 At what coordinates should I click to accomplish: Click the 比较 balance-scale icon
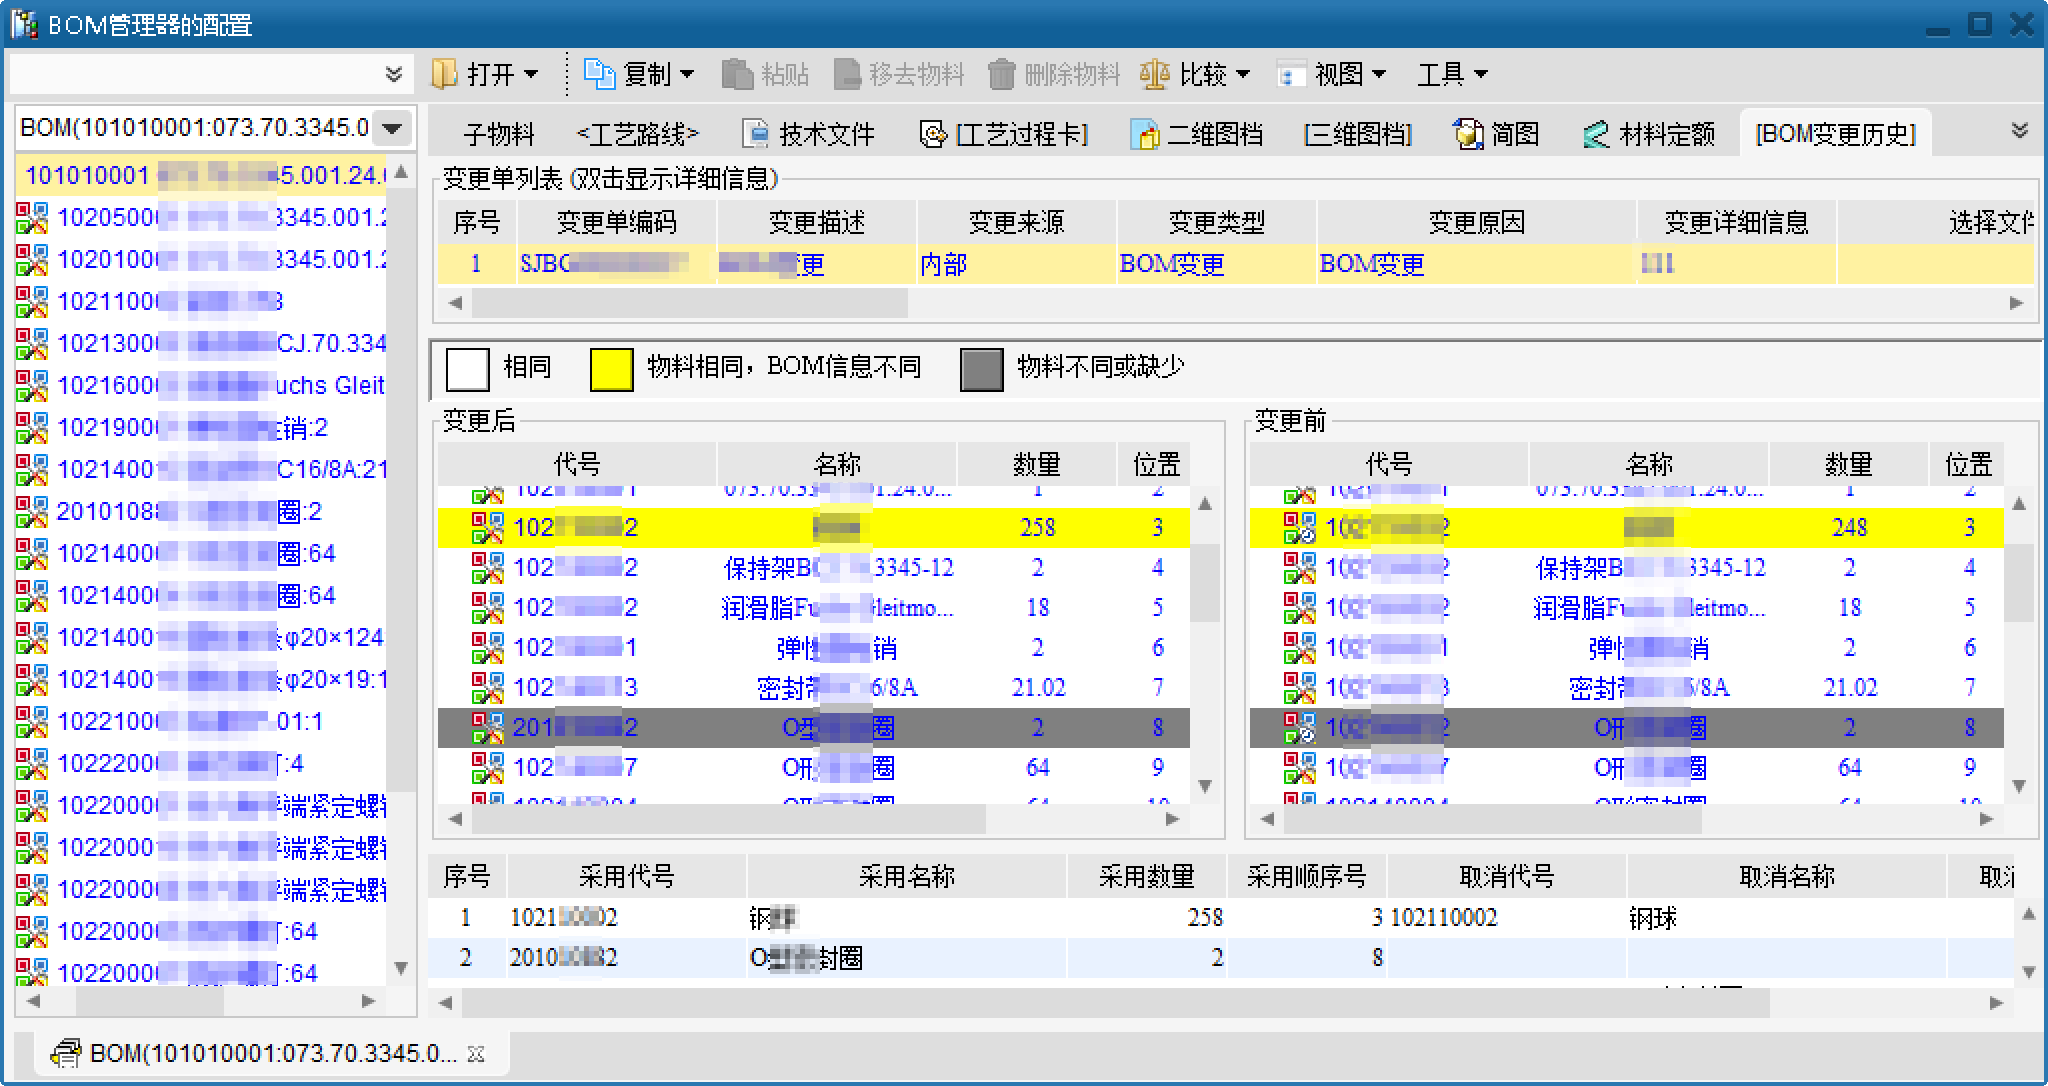coord(1155,74)
